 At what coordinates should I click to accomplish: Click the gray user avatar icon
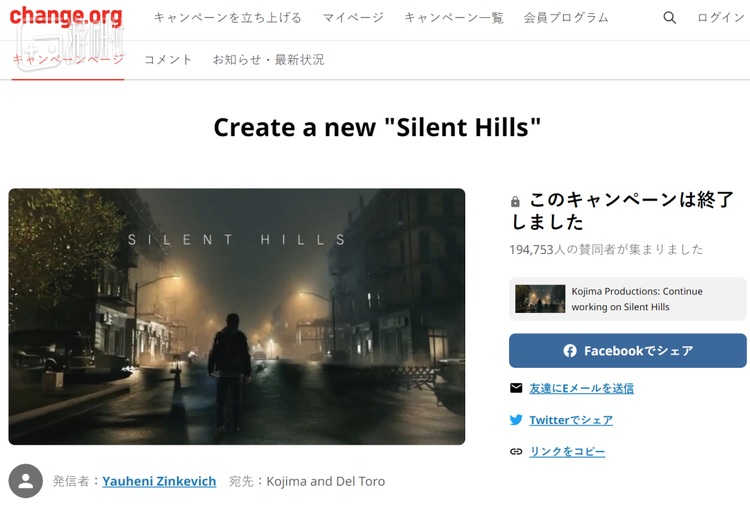click(25, 481)
